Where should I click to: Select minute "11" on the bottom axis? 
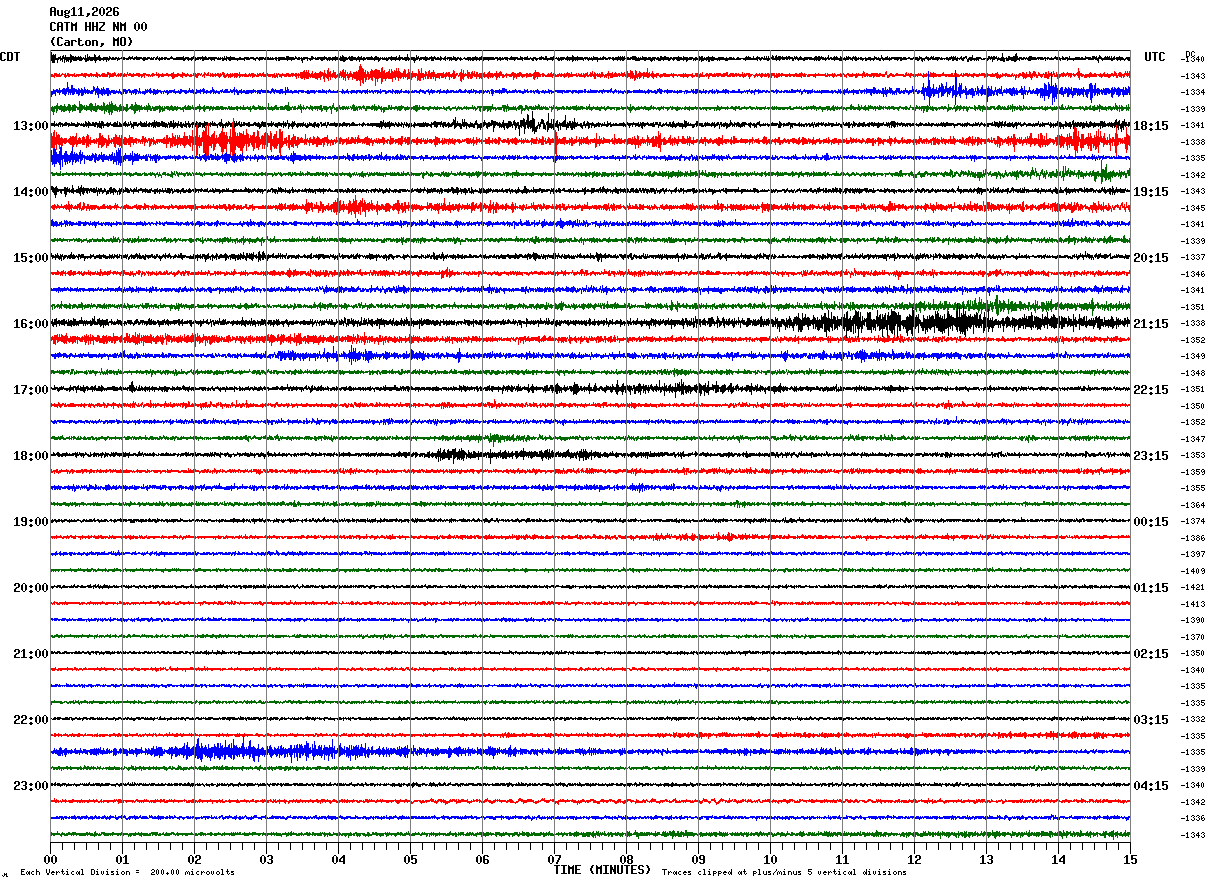842,859
